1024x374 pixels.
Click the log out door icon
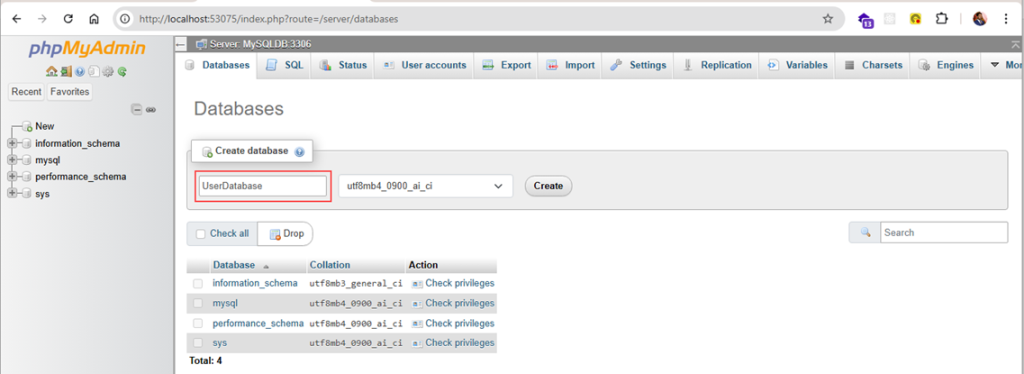[65, 71]
